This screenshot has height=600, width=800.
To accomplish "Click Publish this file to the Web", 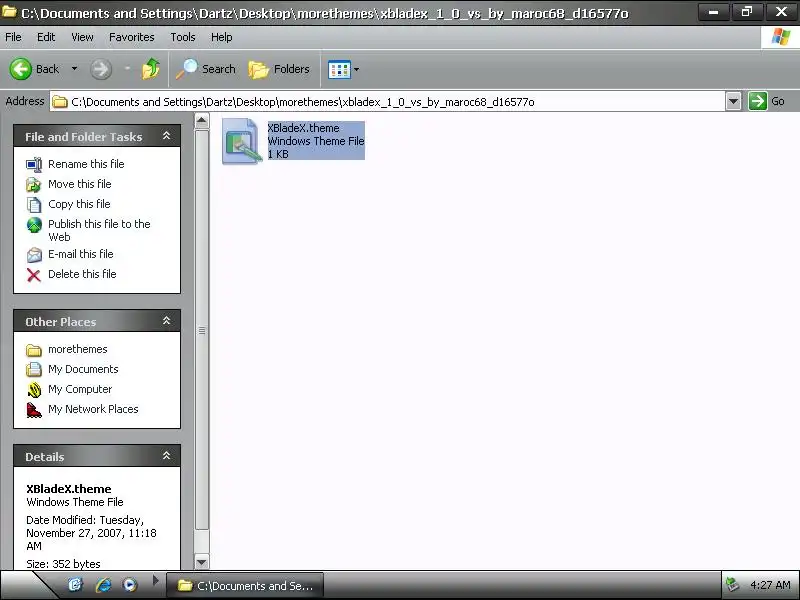I will coord(99,230).
